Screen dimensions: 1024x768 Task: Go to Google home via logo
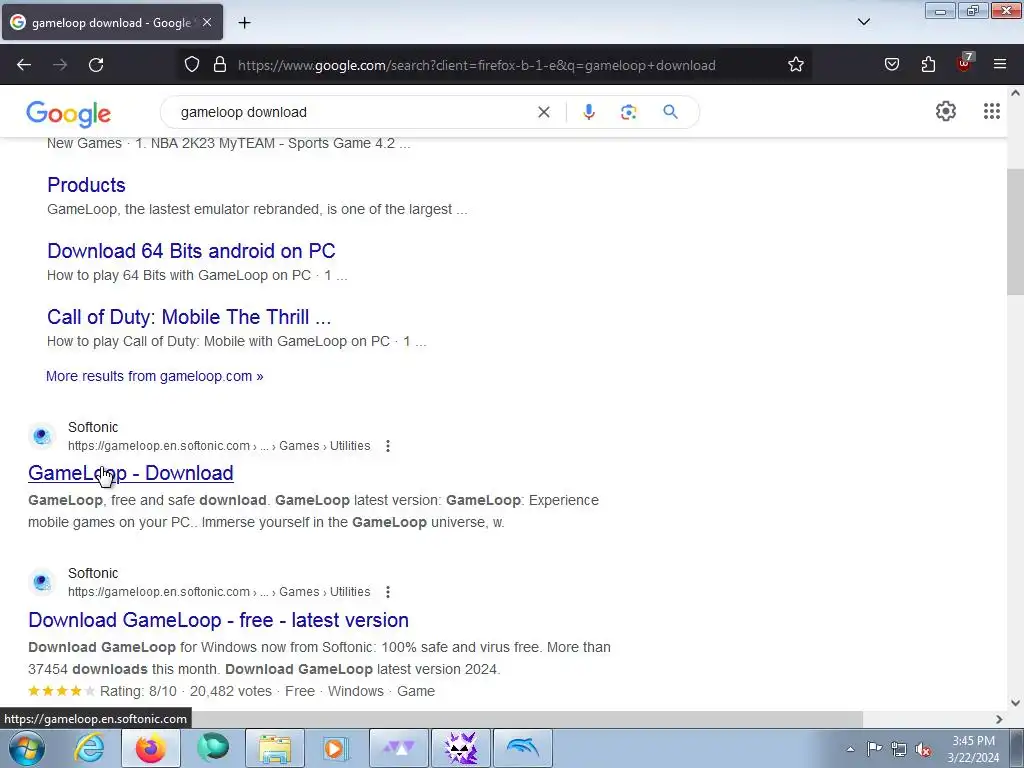(x=69, y=114)
